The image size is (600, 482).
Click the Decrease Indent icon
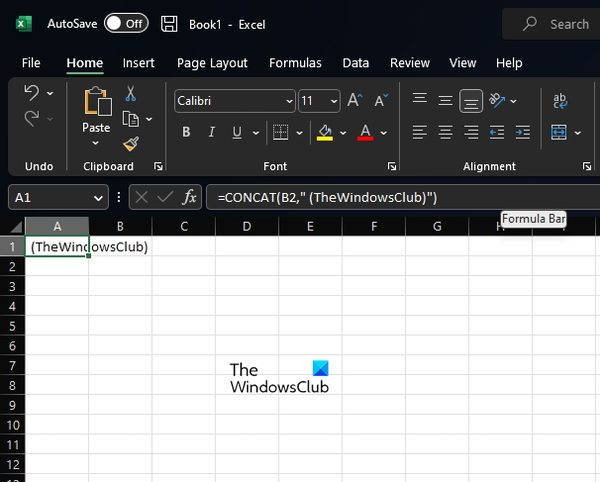(497, 132)
